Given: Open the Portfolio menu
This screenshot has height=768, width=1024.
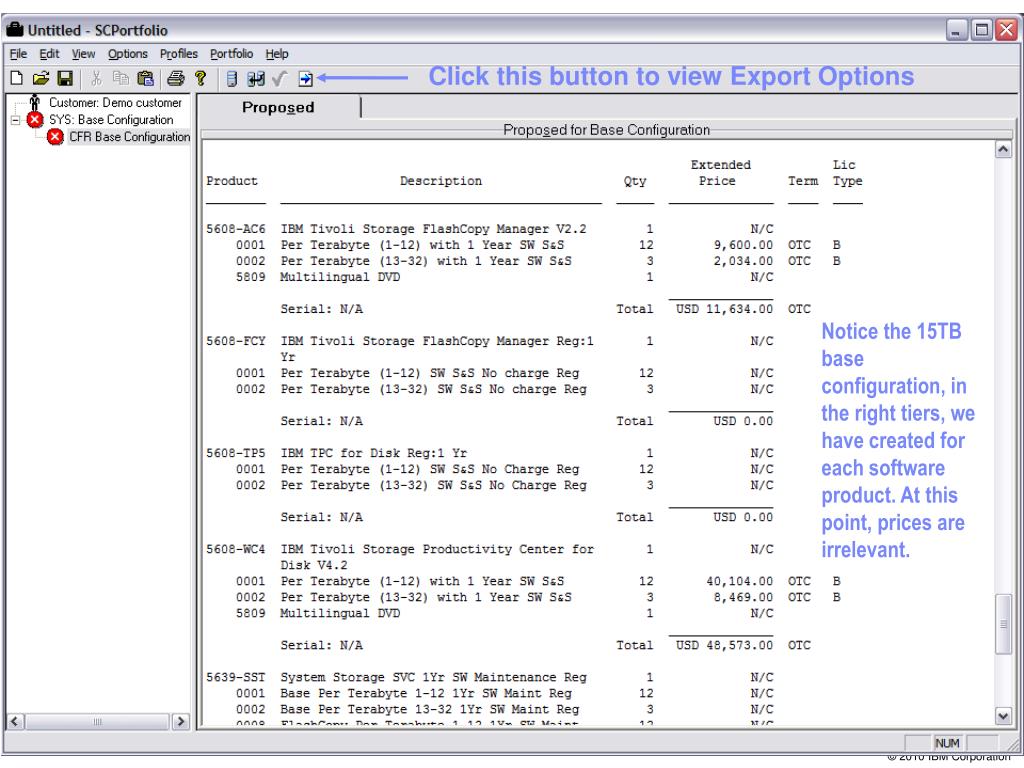Looking at the screenshot, I should [x=231, y=54].
